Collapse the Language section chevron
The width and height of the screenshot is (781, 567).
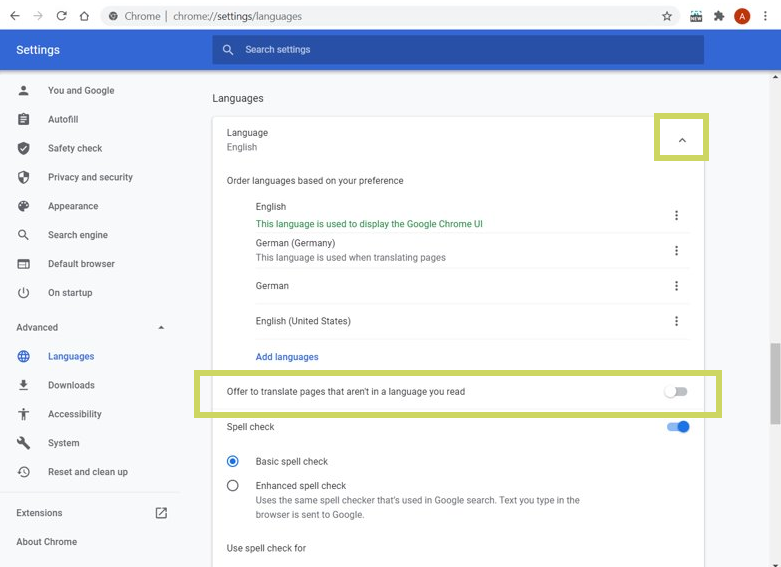(x=682, y=140)
